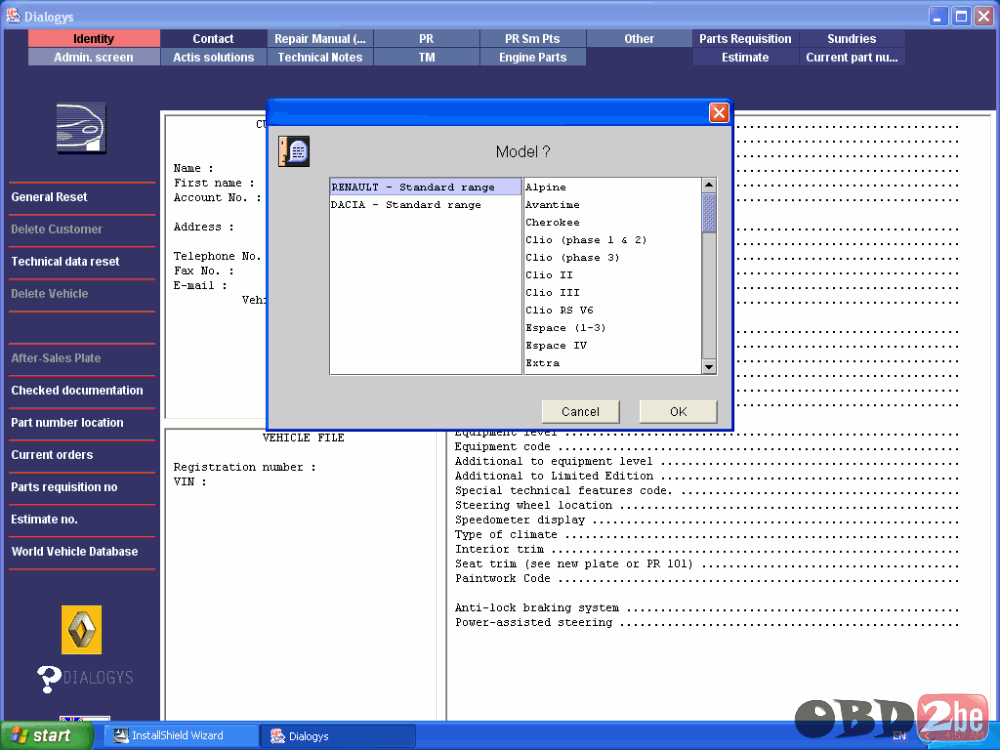This screenshot has height=750, width=1000.
Task: Open the Estimate tab
Action: (x=745, y=57)
